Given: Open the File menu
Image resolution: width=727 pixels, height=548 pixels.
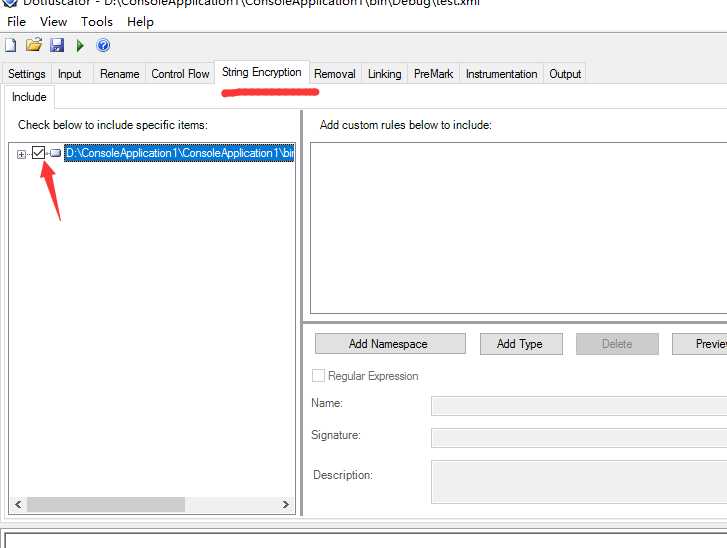Looking at the screenshot, I should [x=16, y=22].
